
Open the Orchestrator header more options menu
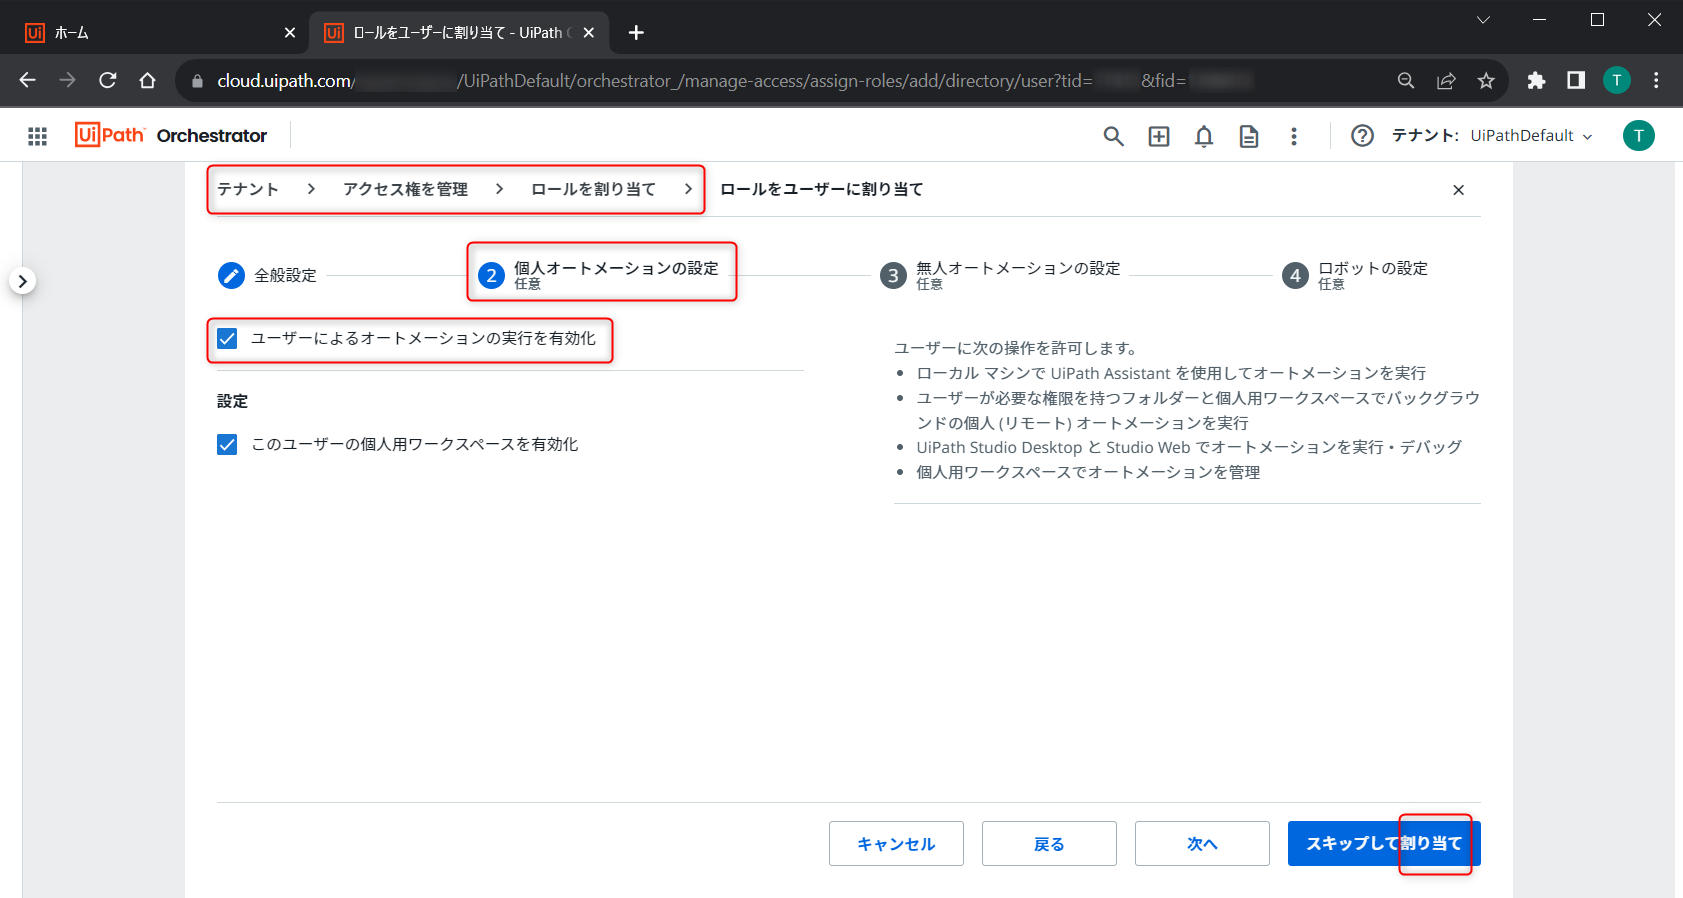1294,136
